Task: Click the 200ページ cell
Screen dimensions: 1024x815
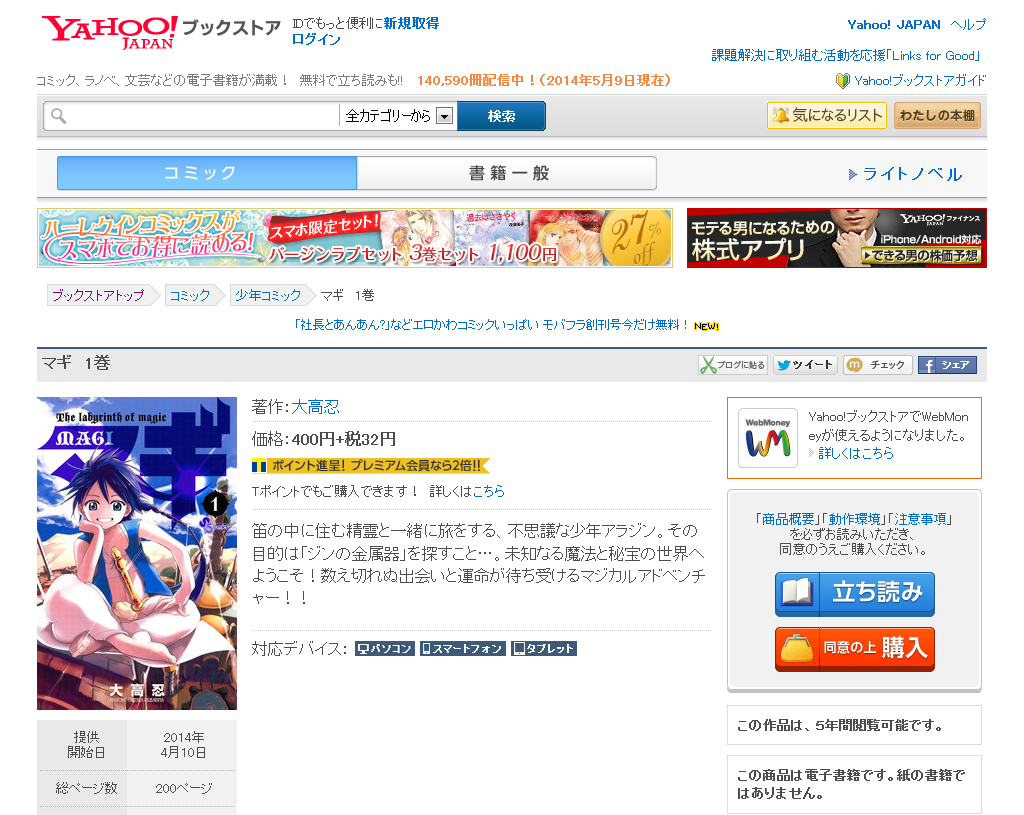Action: point(184,788)
